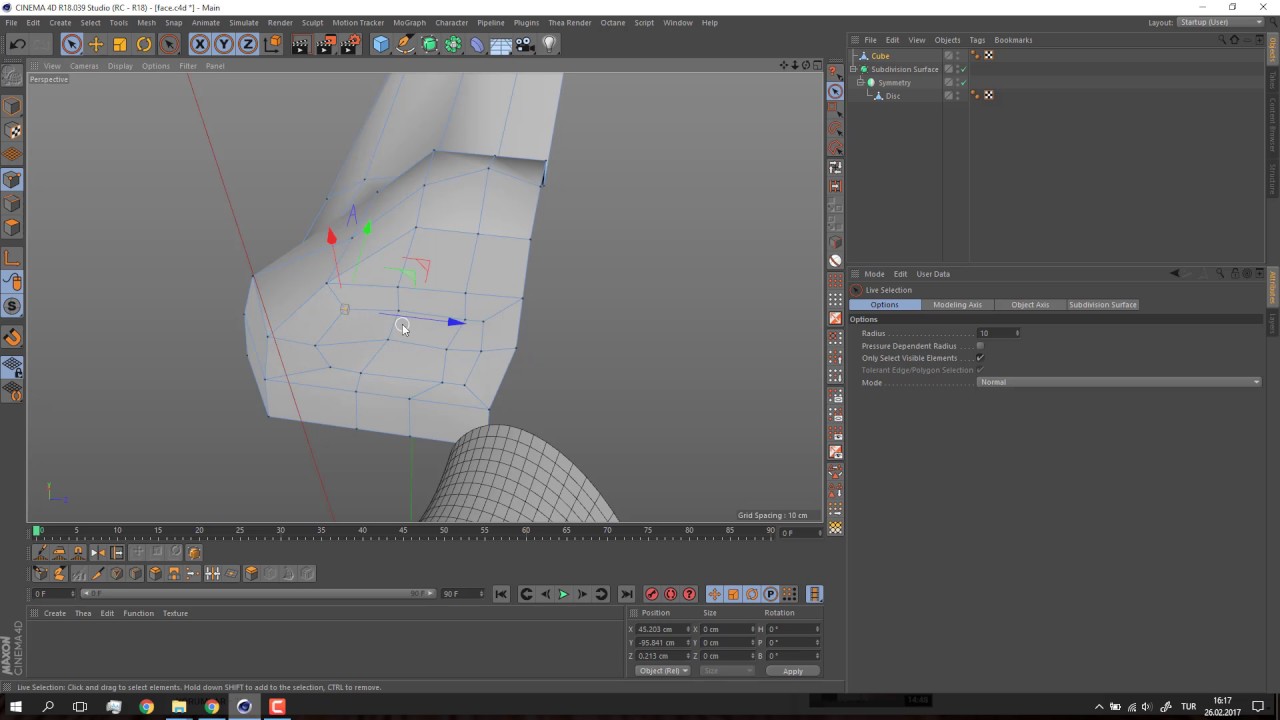The height and width of the screenshot is (720, 1280).
Task: Select the Rotate tool
Action: 144,44
